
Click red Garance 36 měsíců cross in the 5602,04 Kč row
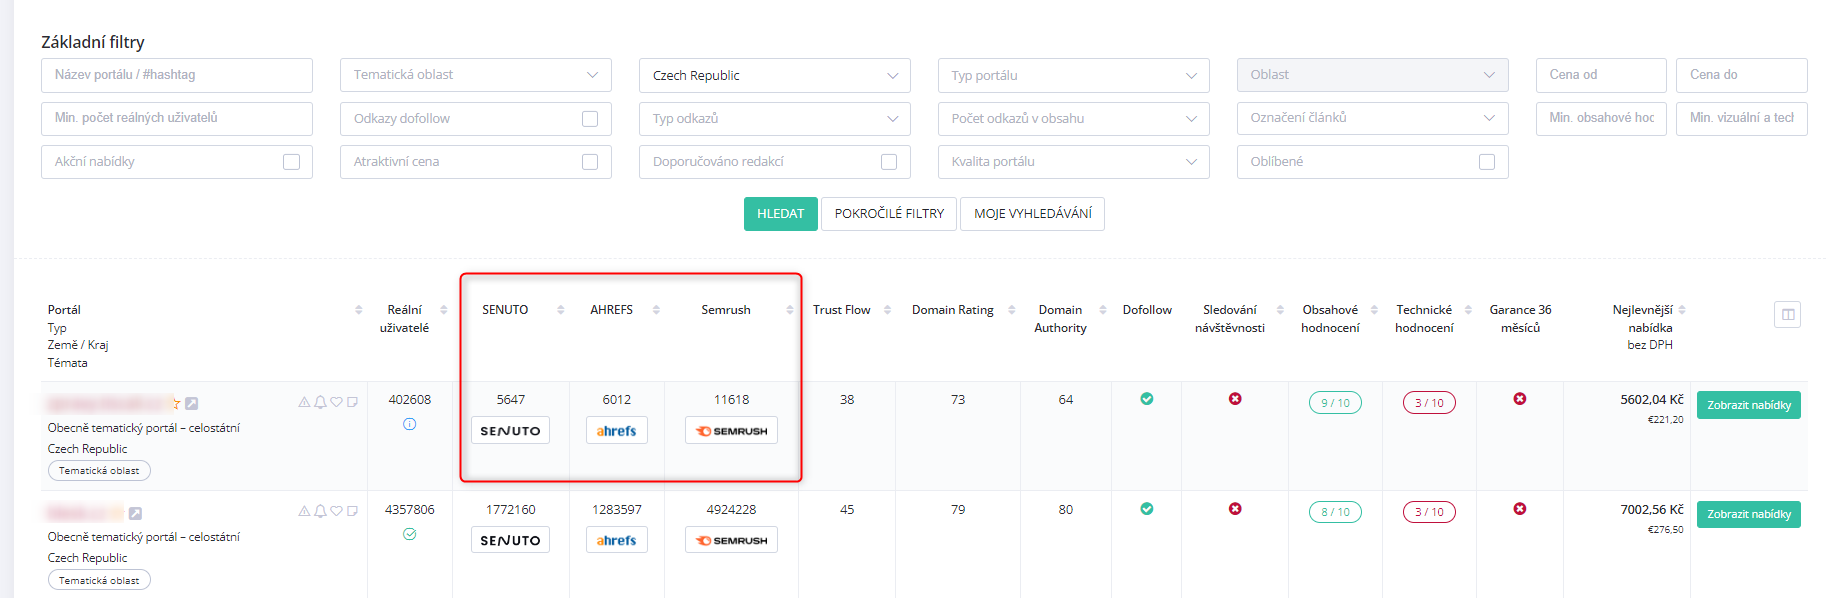point(1520,399)
